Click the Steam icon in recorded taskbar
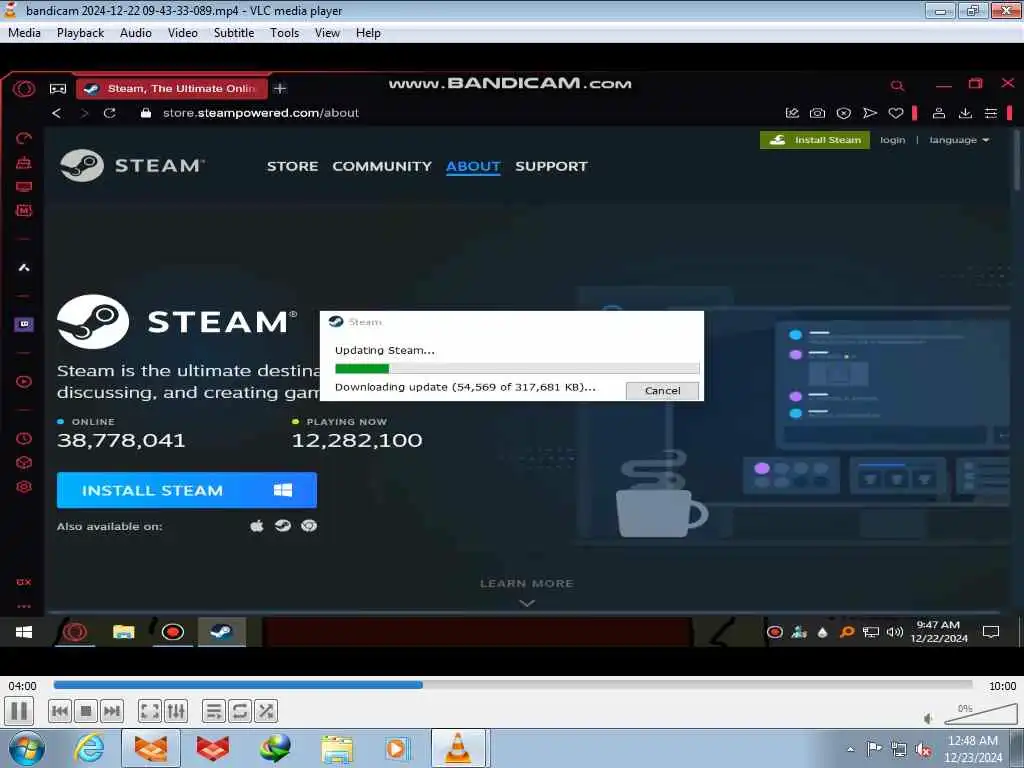This screenshot has height=768, width=1024. click(x=221, y=632)
